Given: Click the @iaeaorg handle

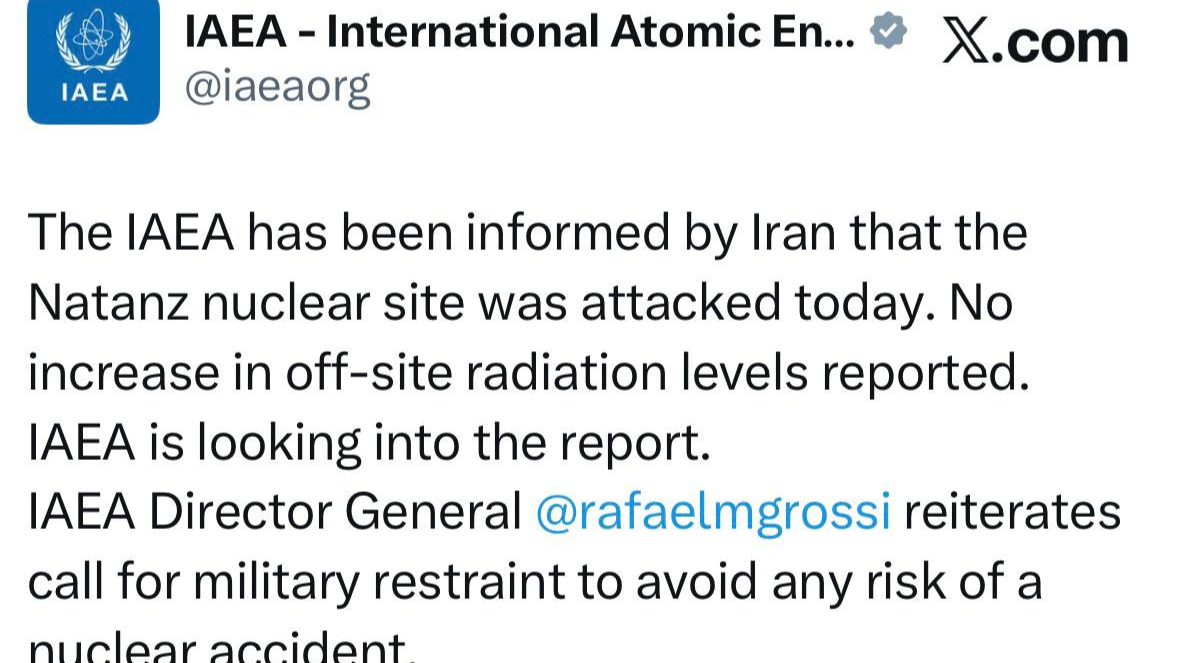Looking at the screenshot, I should [x=277, y=88].
